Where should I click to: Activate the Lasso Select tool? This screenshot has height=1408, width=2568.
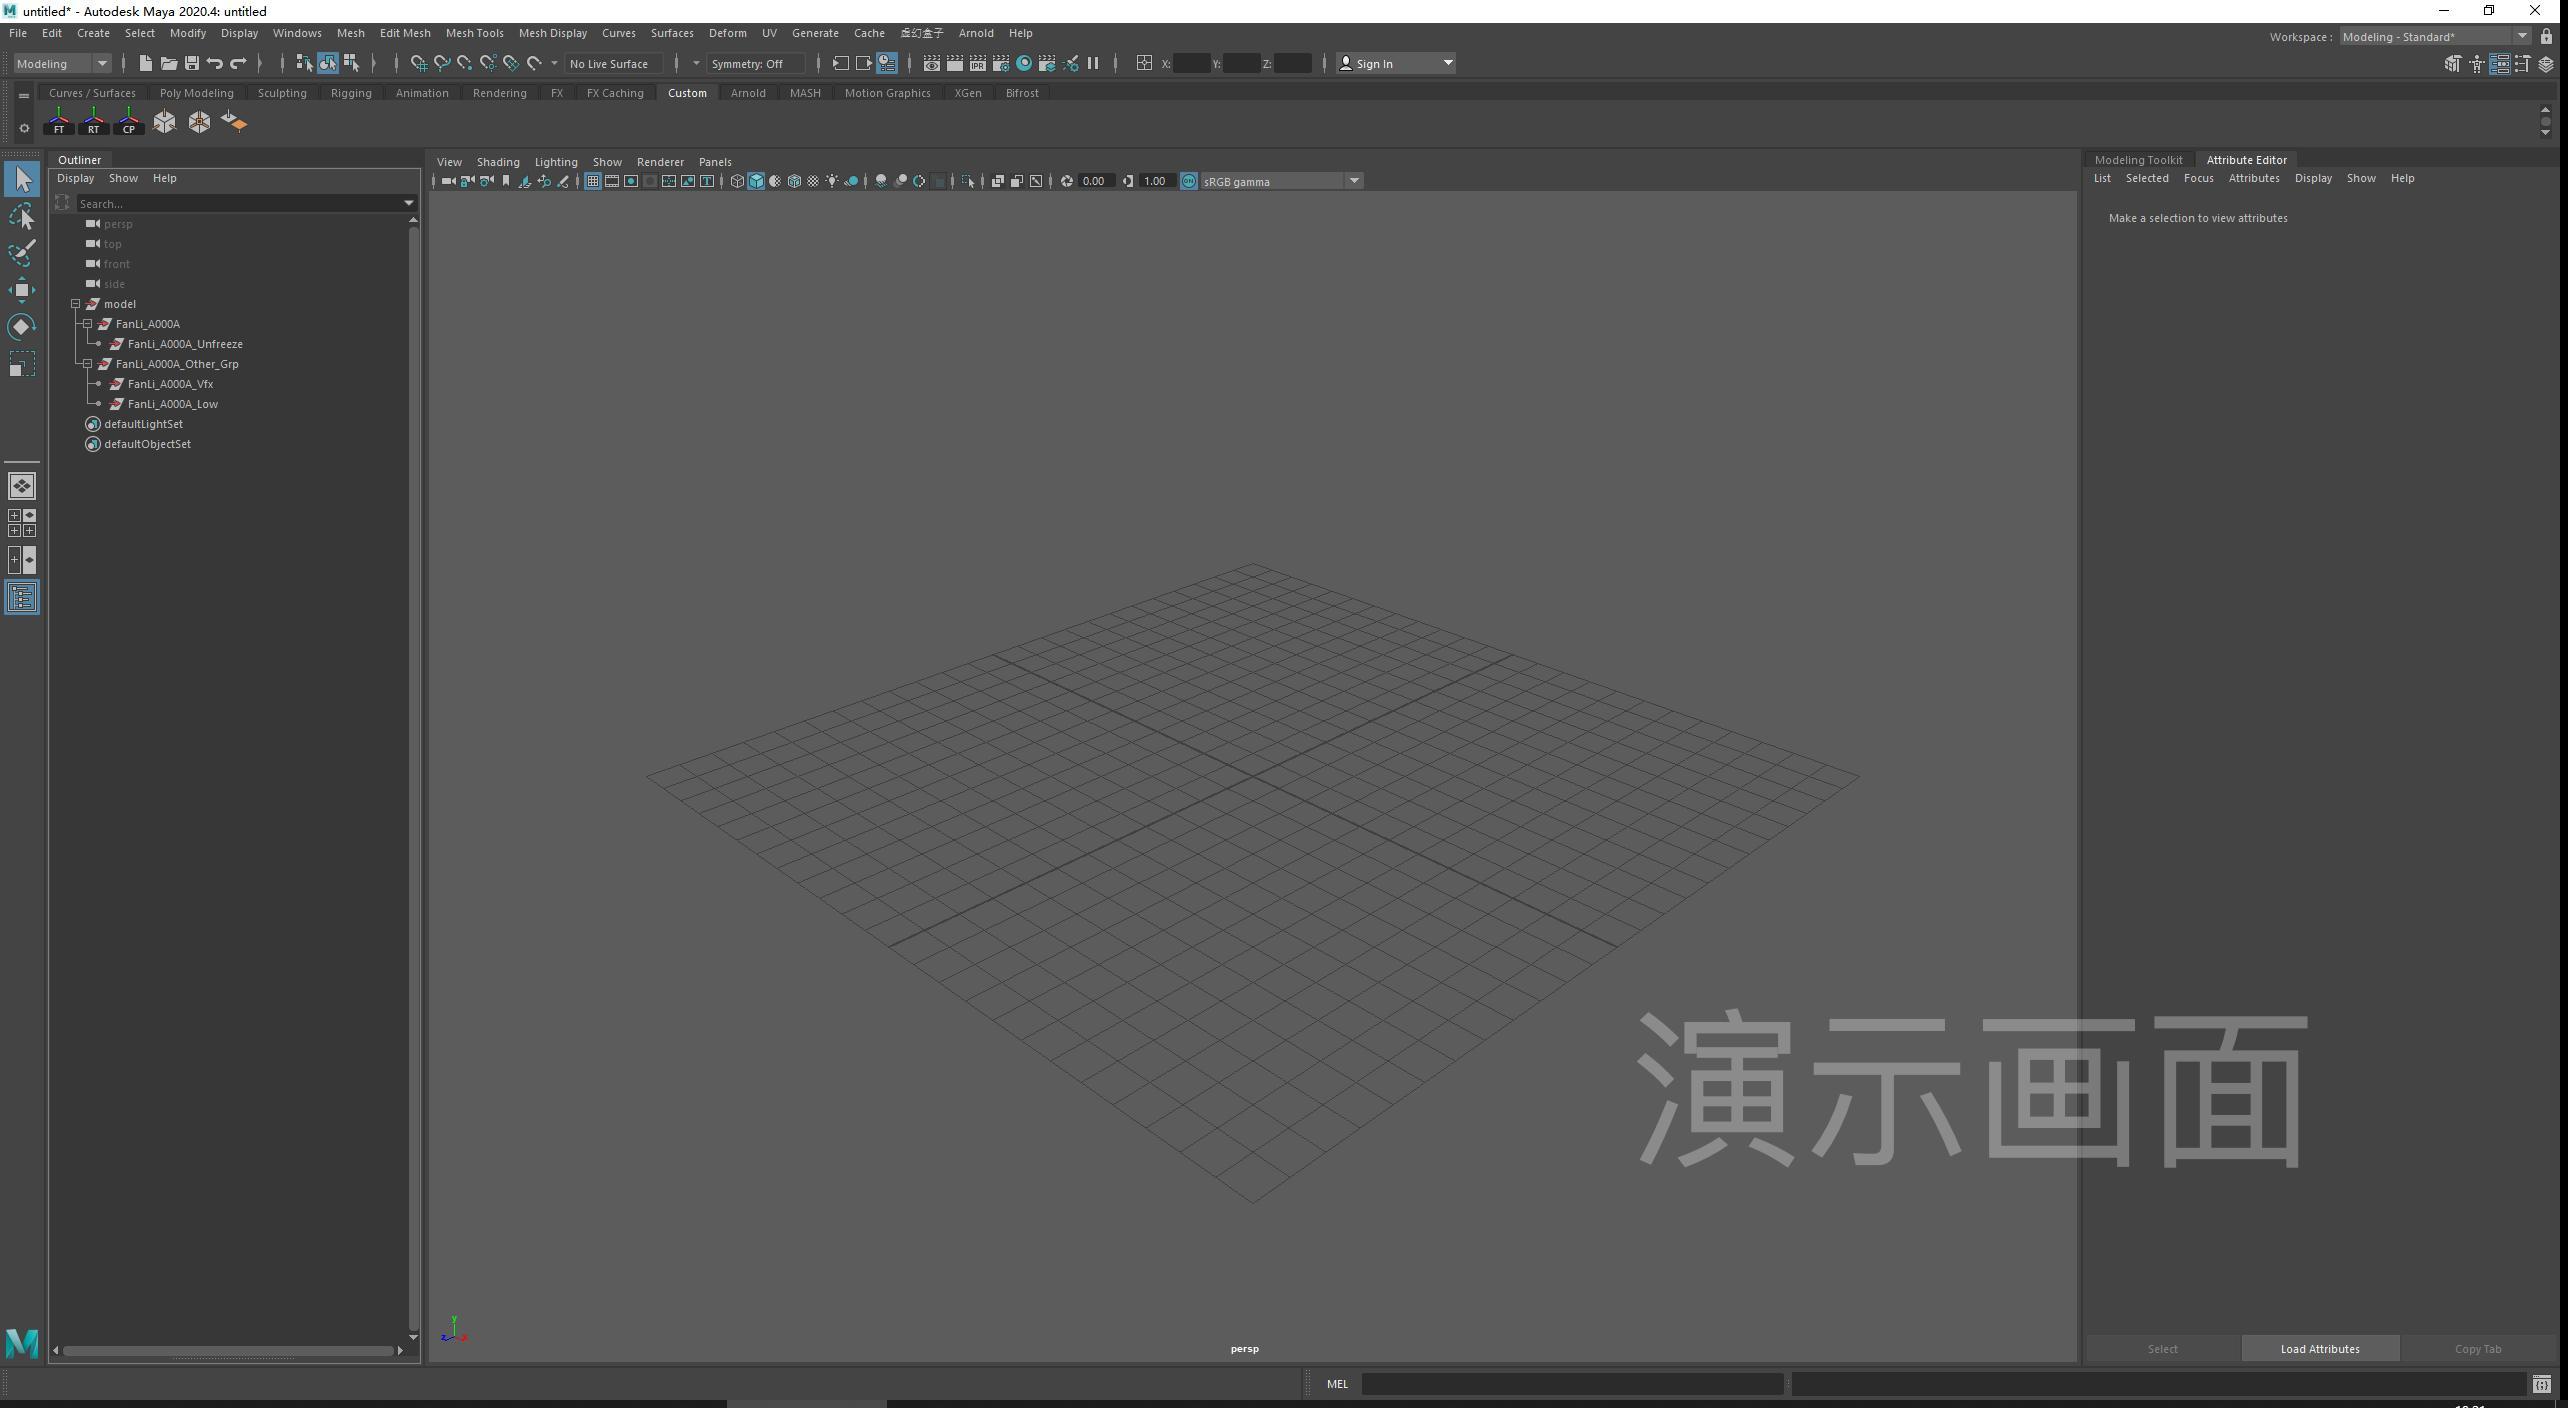22,217
